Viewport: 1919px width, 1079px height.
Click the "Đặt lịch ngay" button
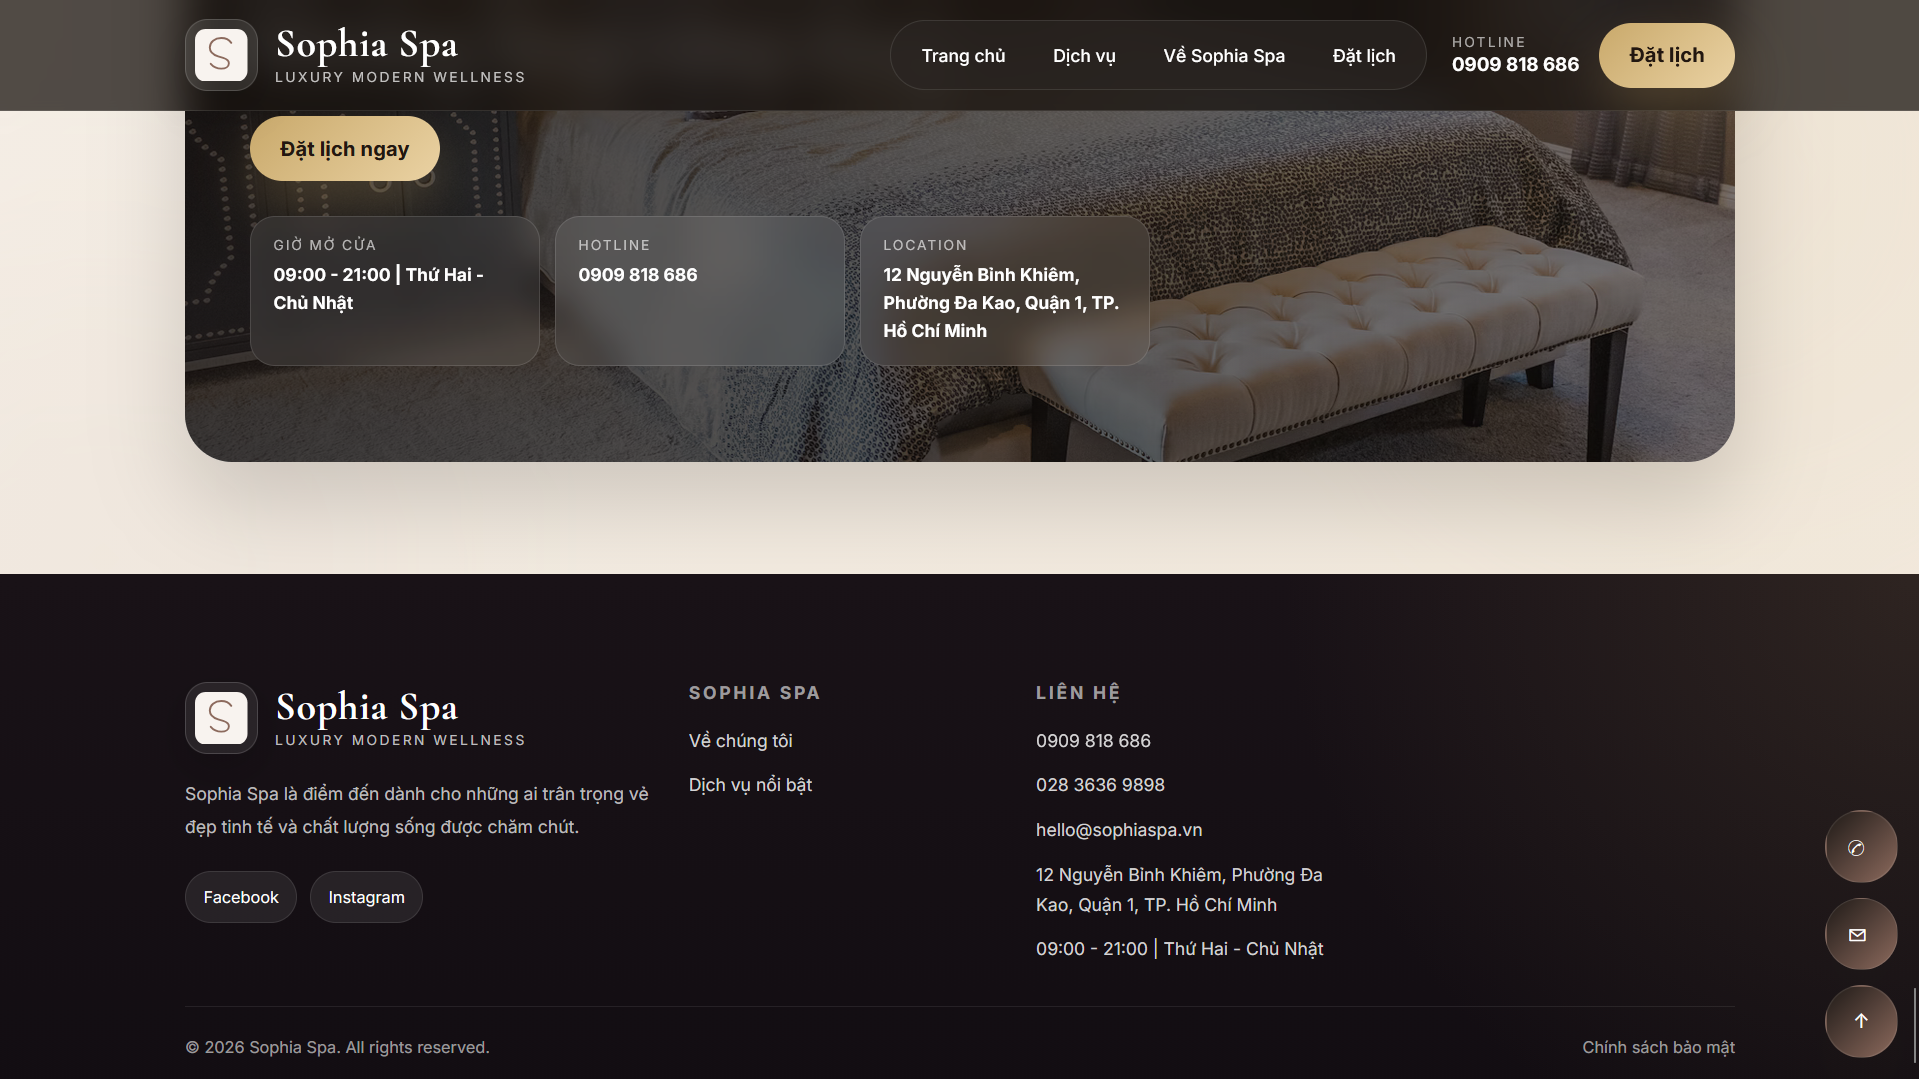[x=344, y=148]
